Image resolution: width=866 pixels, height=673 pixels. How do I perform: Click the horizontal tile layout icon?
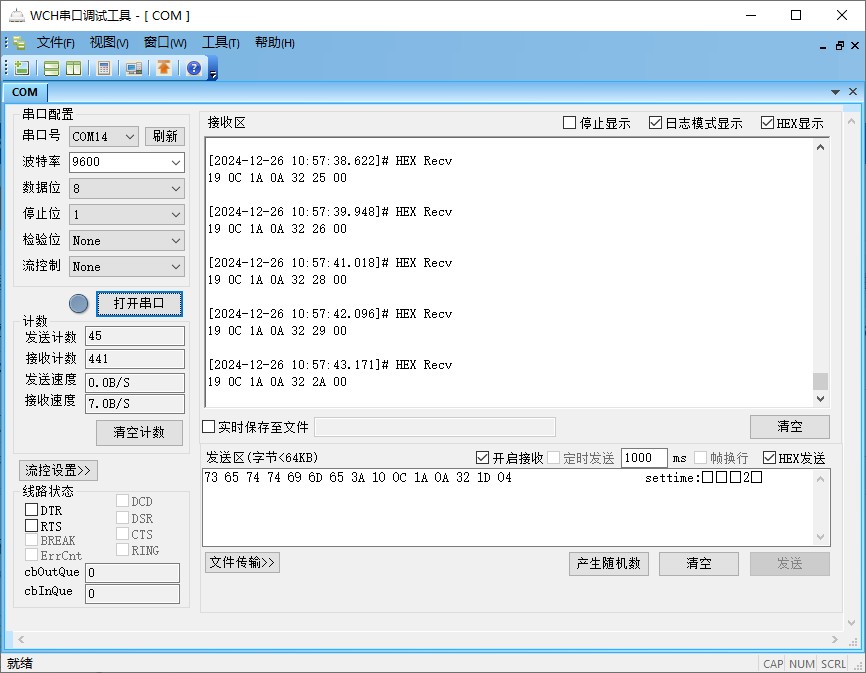click(51, 68)
